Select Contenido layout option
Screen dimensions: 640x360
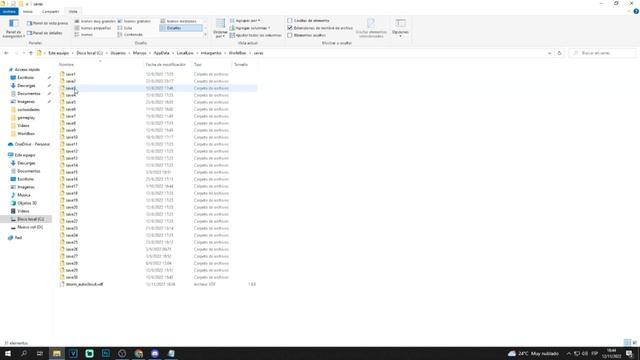[130, 35]
